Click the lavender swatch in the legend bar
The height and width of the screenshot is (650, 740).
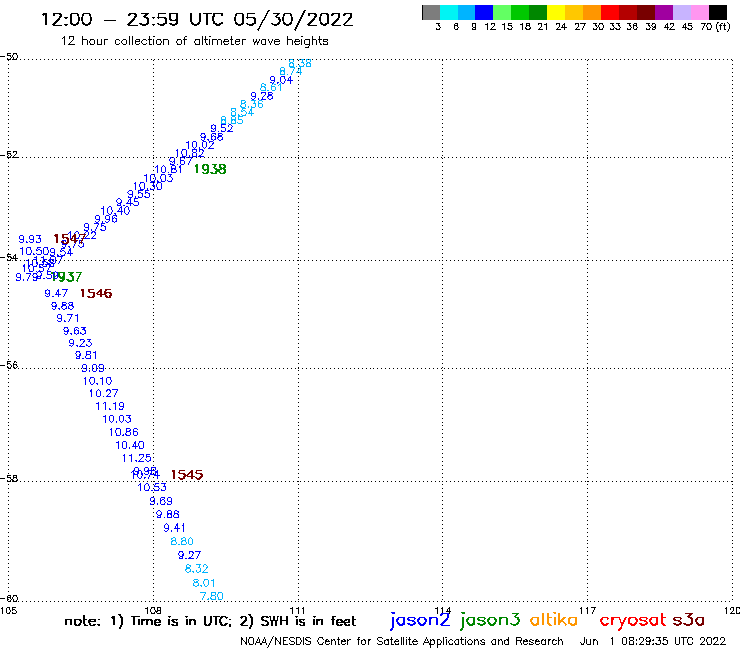(x=682, y=12)
